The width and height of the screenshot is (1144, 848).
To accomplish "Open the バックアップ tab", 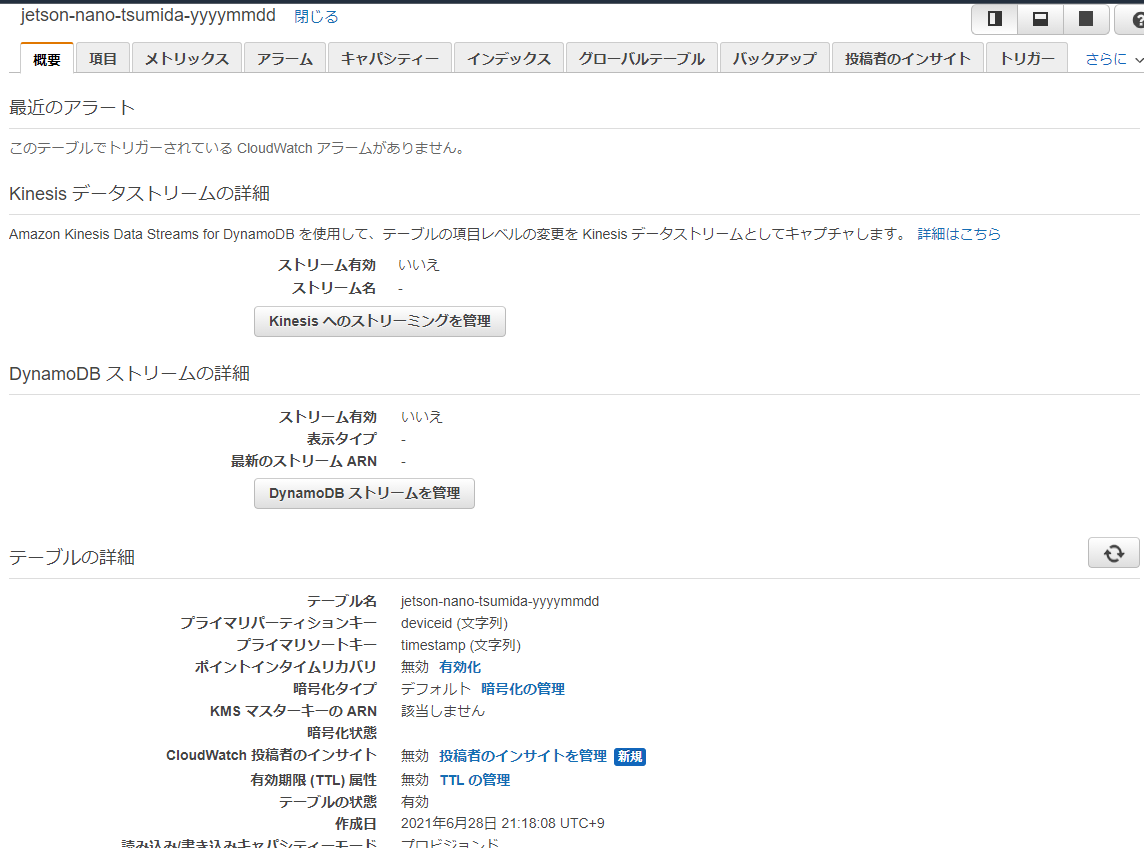I will 774,59.
